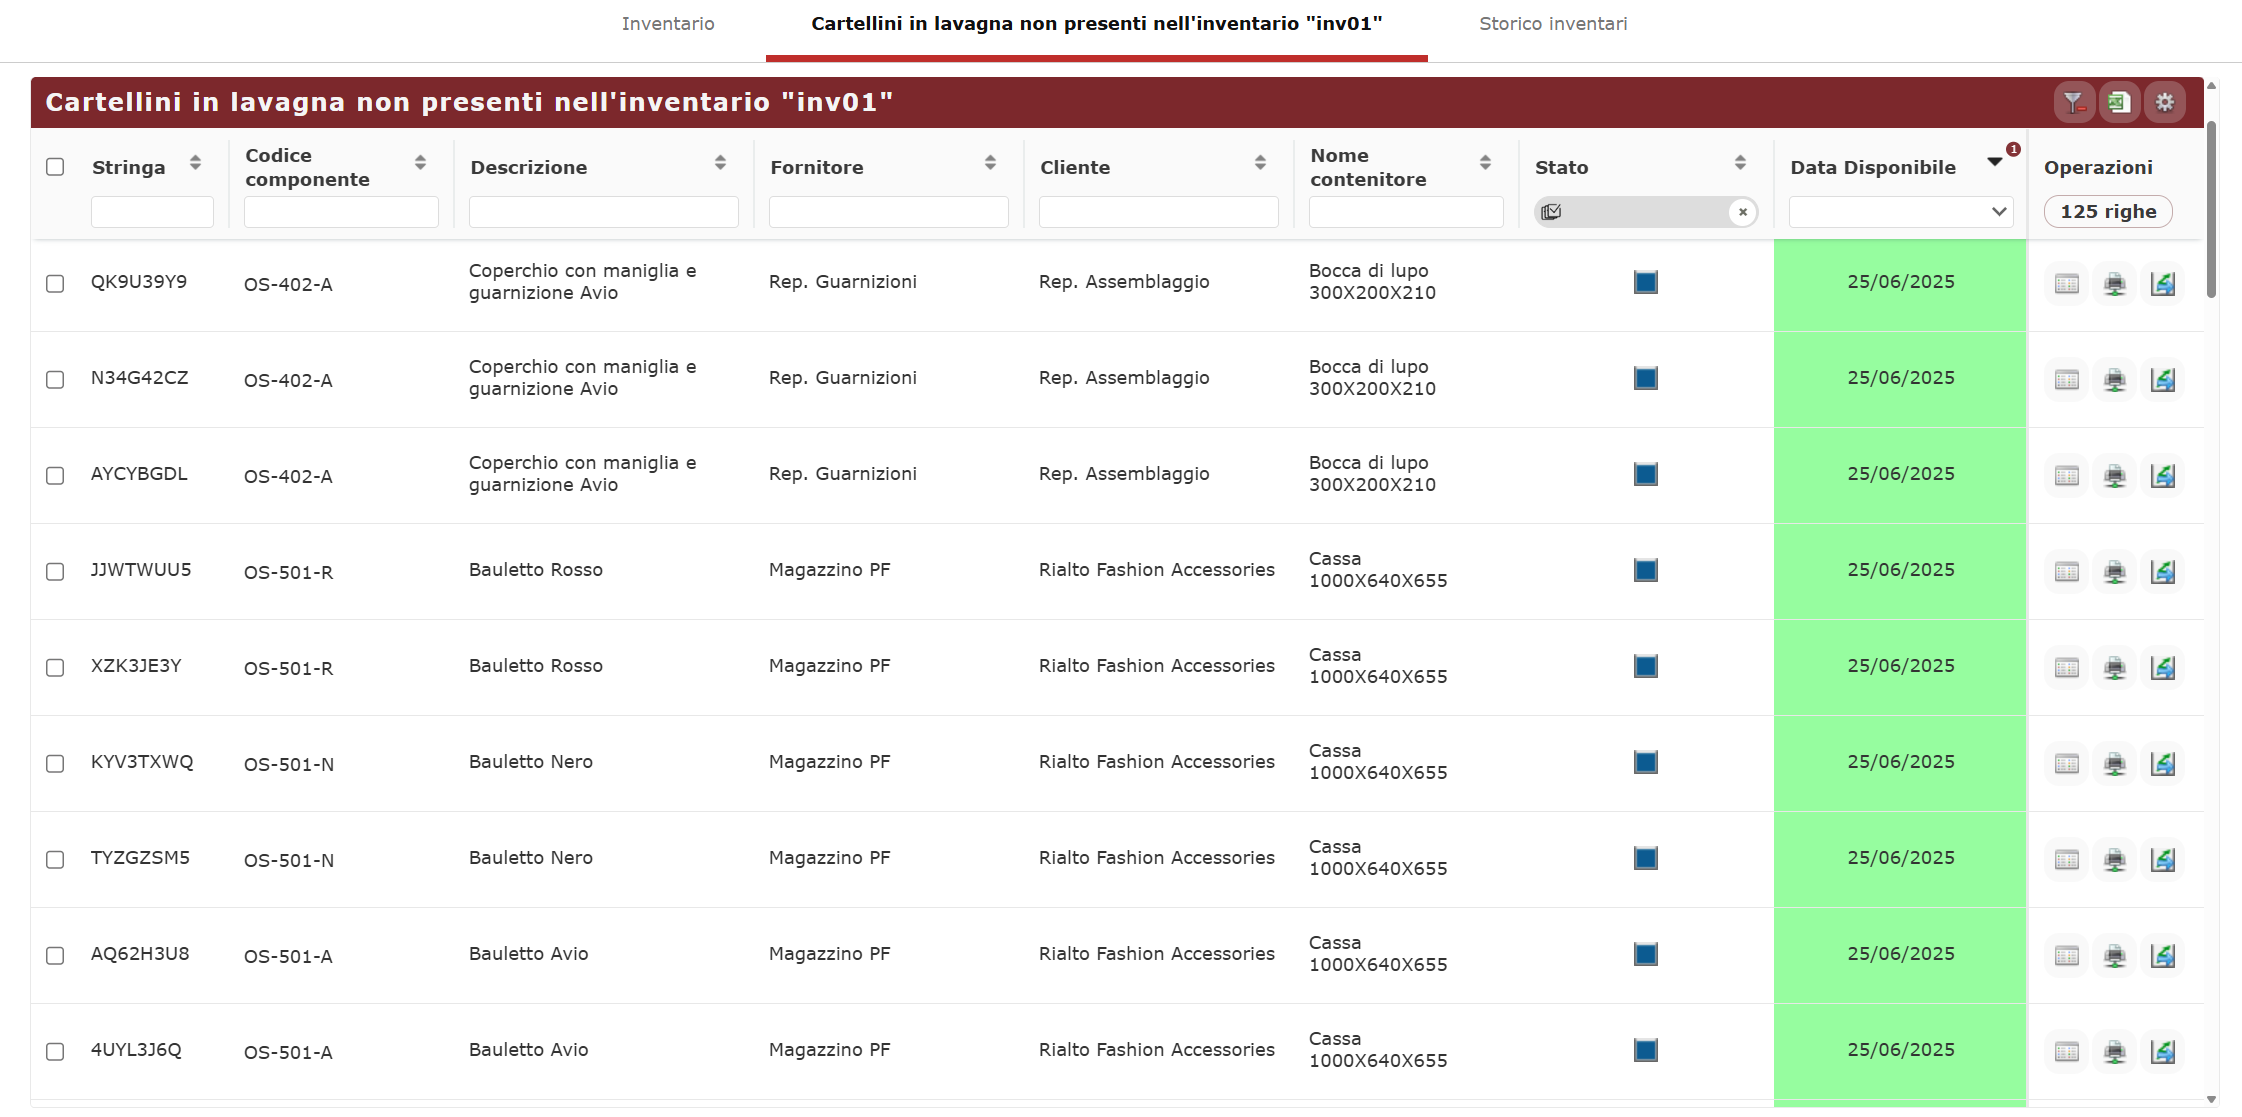The width and height of the screenshot is (2242, 1117).
Task: Open details table icon for KYV3TXWQ
Action: [2067, 764]
